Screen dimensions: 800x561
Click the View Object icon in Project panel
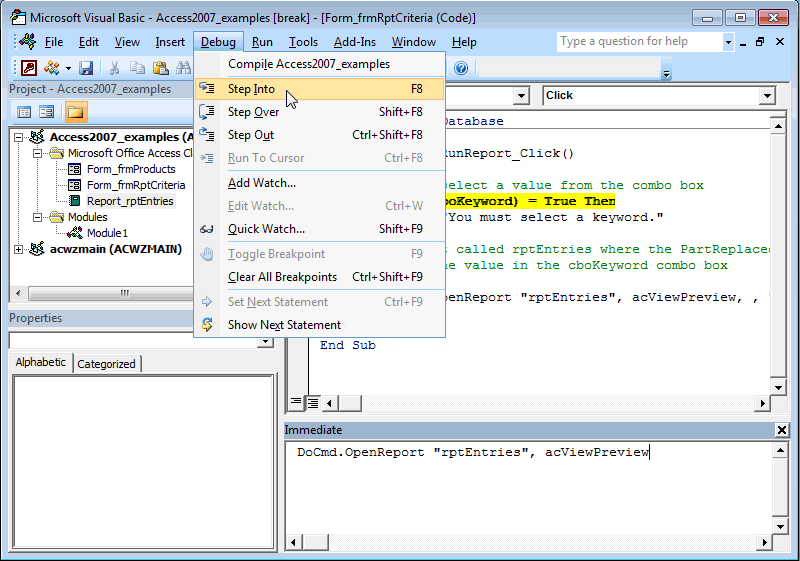point(46,112)
